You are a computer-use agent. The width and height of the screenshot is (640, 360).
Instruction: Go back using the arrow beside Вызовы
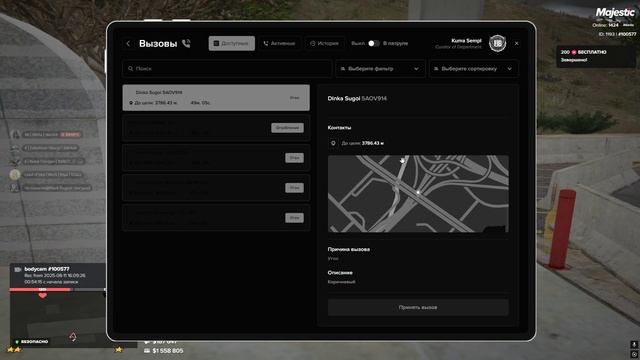tap(128, 43)
